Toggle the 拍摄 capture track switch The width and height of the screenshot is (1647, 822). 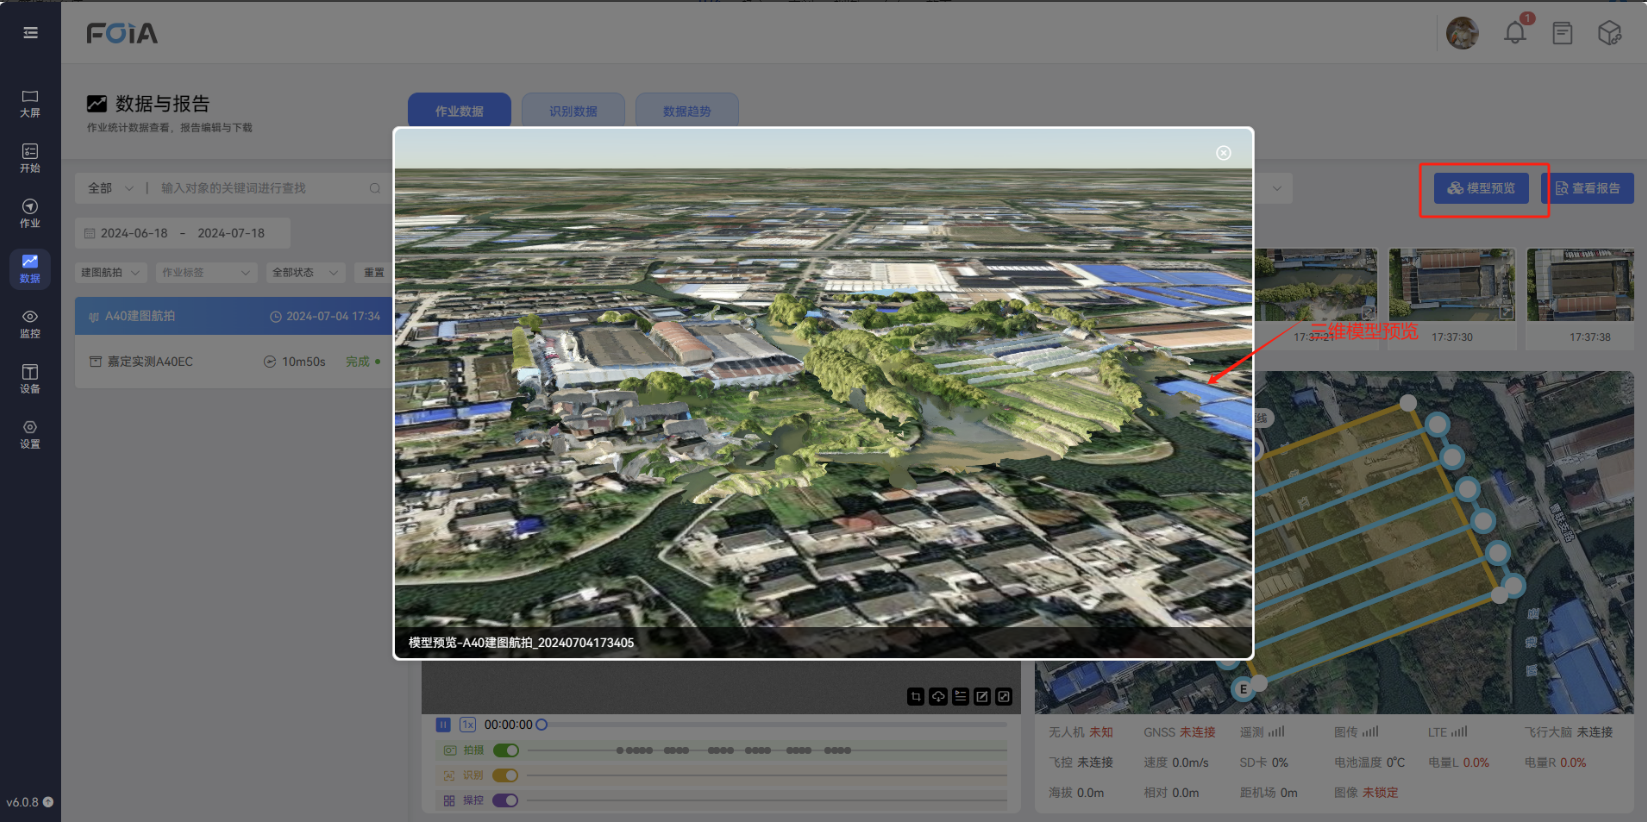click(505, 750)
